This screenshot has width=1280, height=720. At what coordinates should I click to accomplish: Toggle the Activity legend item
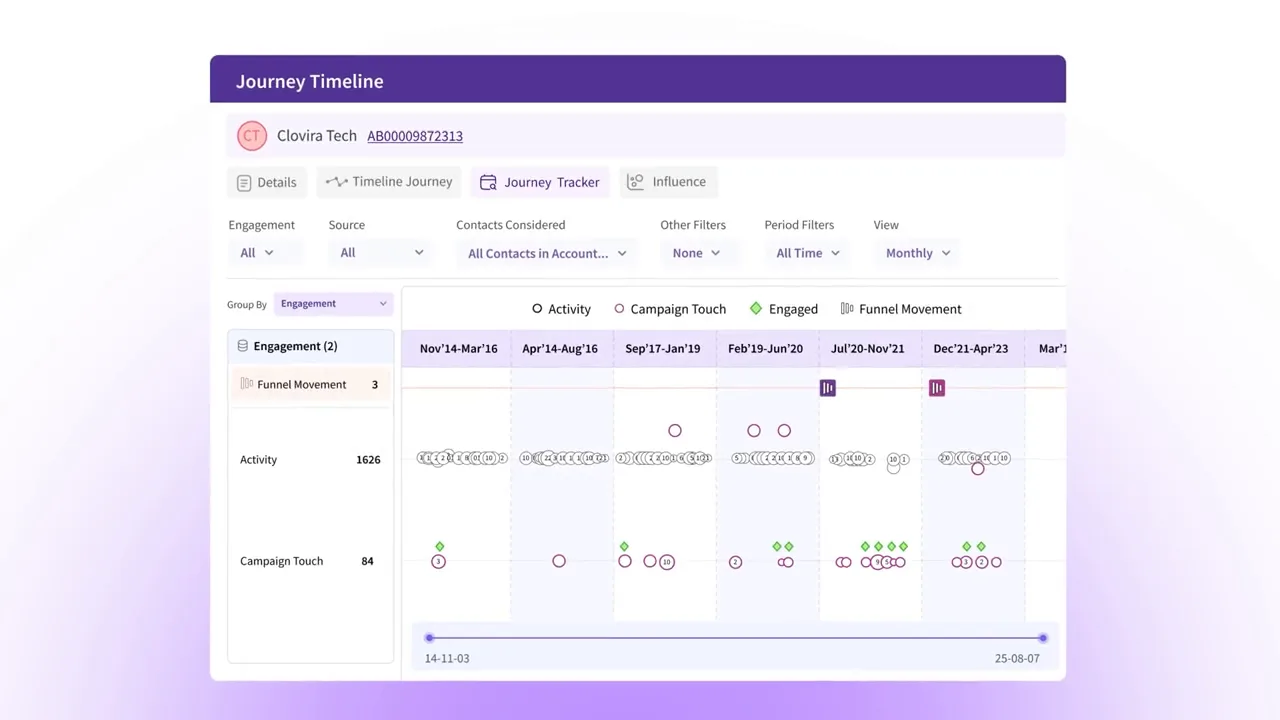(561, 309)
